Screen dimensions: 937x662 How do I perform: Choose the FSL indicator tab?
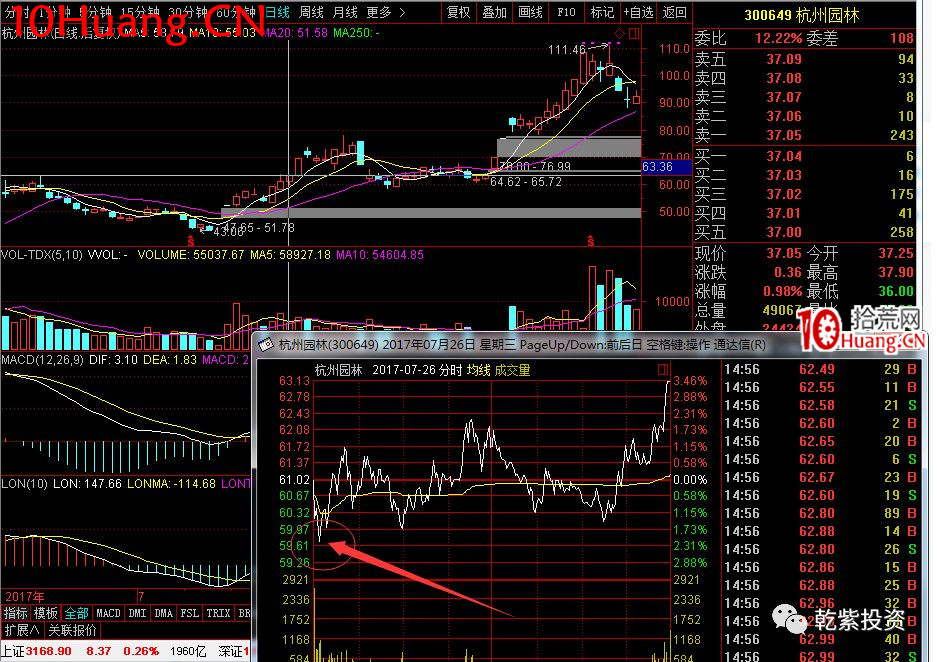(190, 613)
